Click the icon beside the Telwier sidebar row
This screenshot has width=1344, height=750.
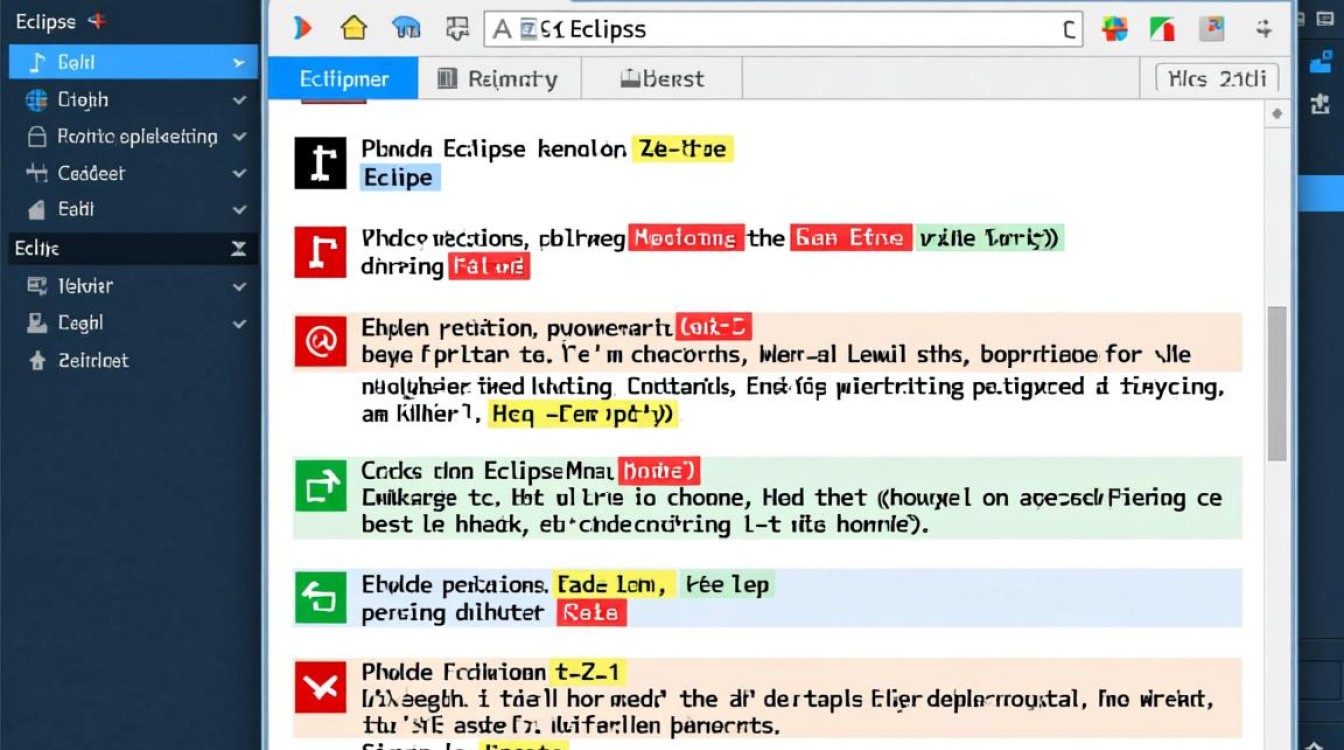coord(37,286)
